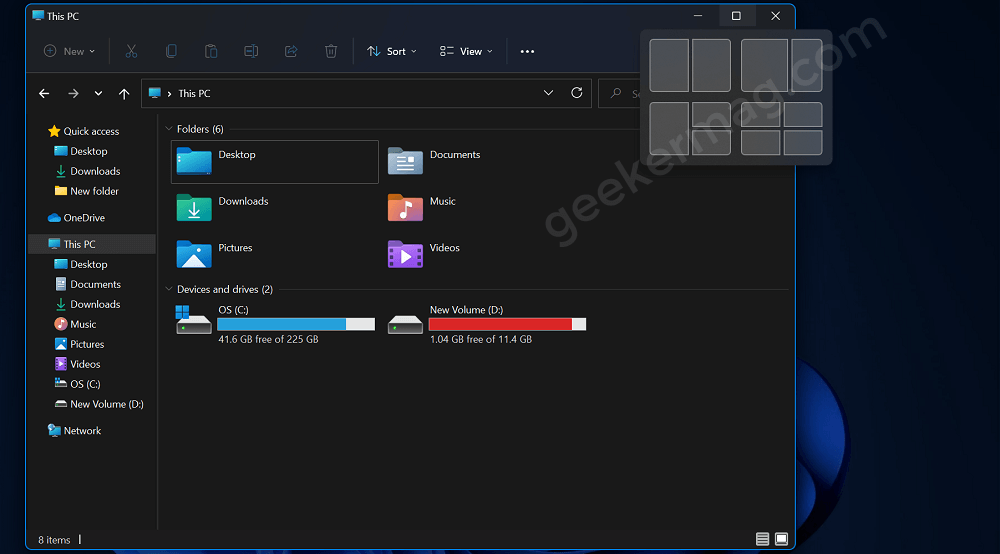Snap to top-left quadrant of four-grid layout
Viewport: 1000px width, 554px height.
pos(760,115)
